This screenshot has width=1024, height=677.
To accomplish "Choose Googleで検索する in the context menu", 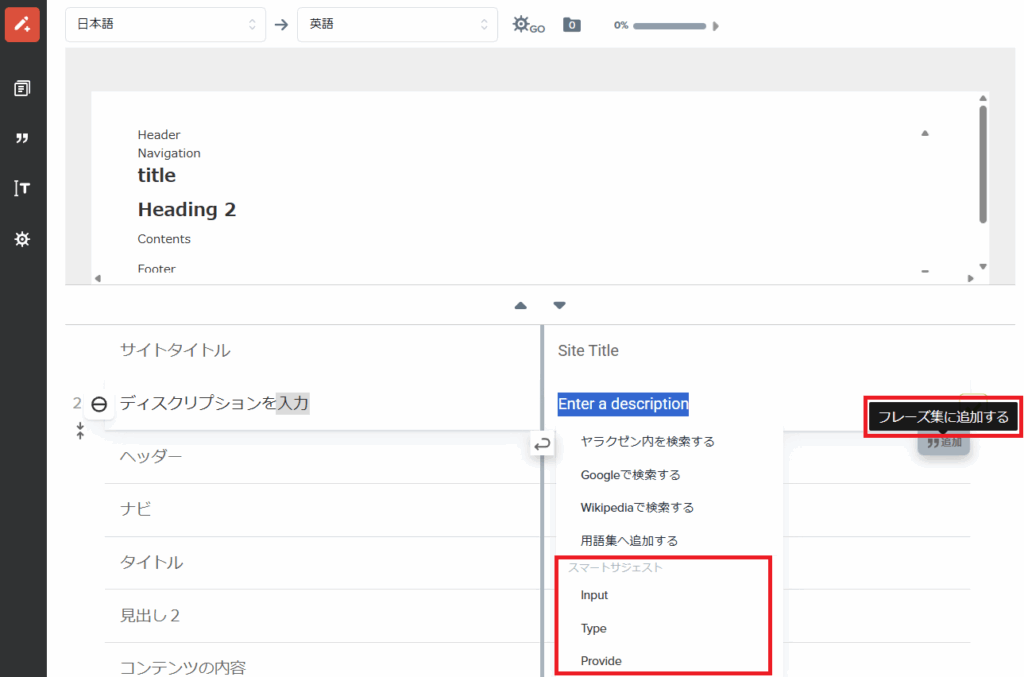I will [630, 475].
